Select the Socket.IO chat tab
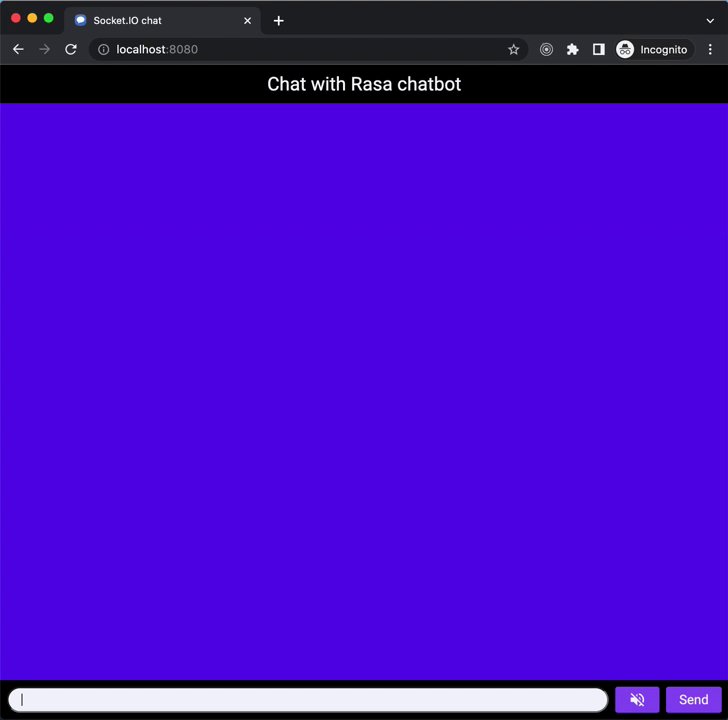Viewport: 728px width, 720px height. point(162,20)
